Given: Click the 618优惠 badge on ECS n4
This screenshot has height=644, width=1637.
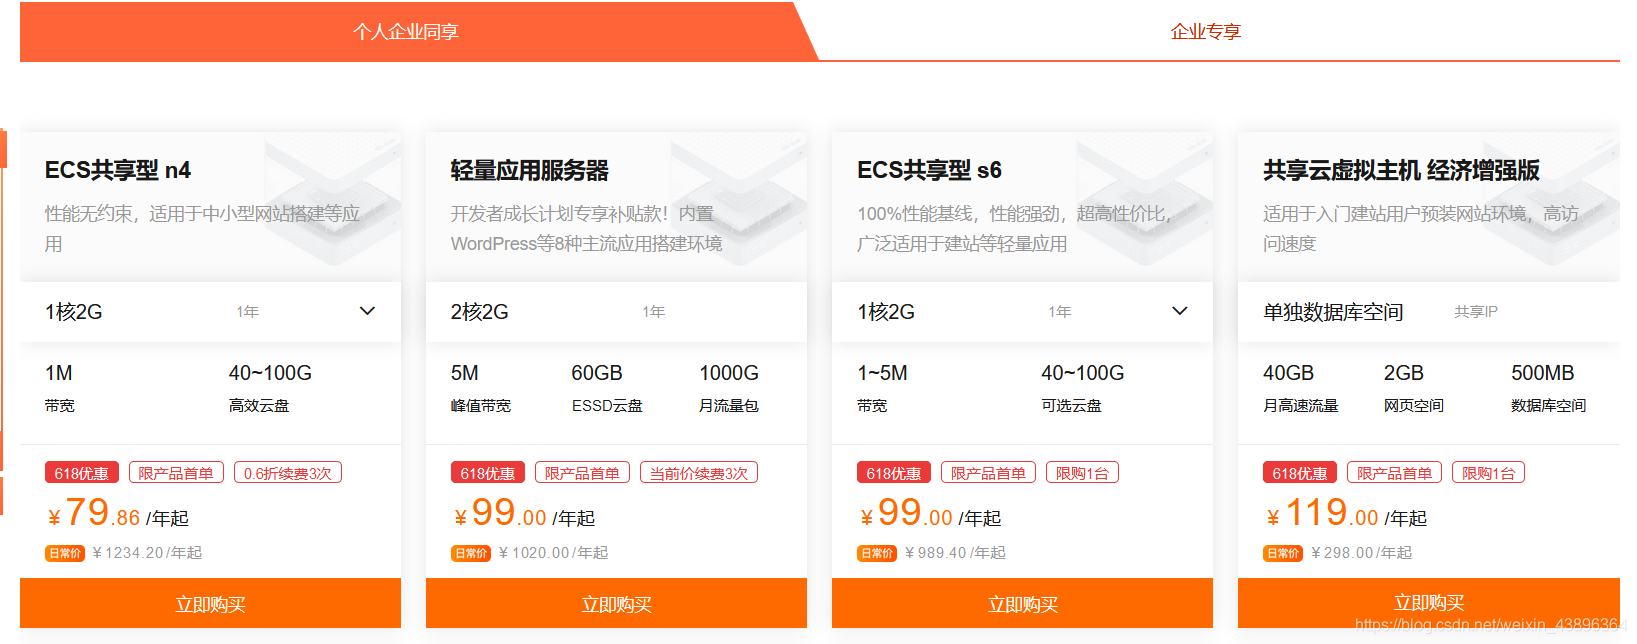Looking at the screenshot, I should pos(82,473).
